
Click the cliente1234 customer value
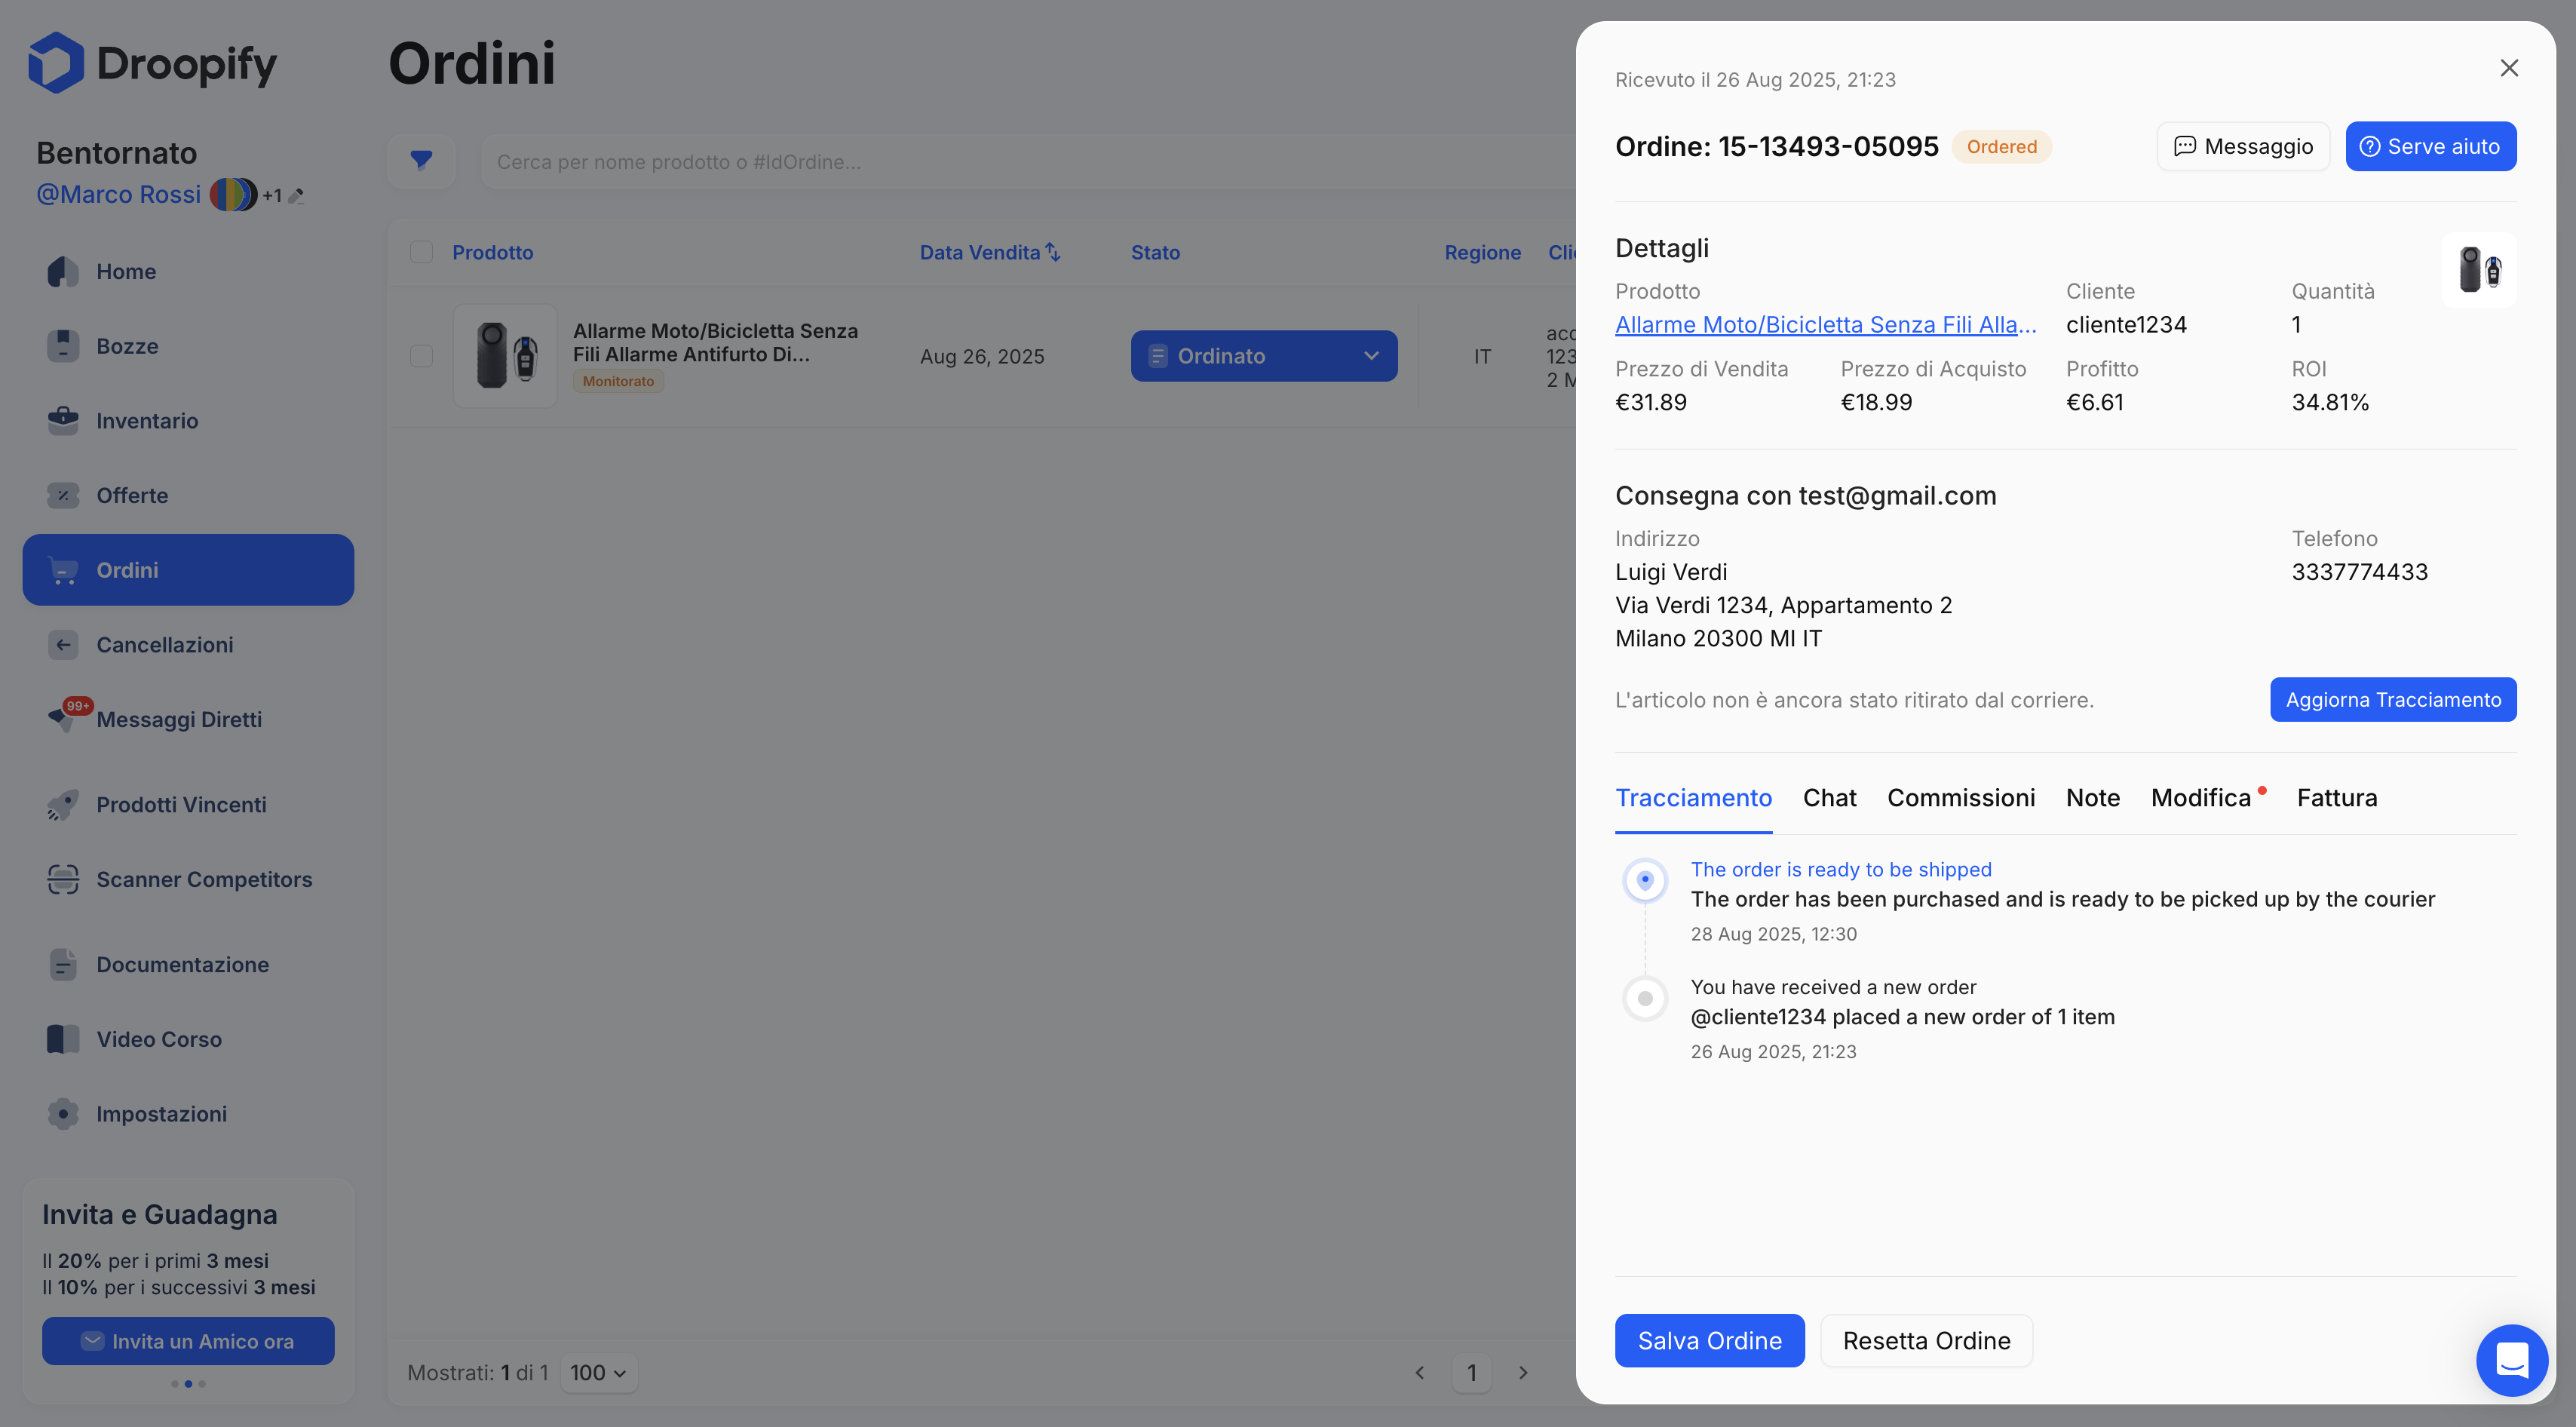[2126, 325]
